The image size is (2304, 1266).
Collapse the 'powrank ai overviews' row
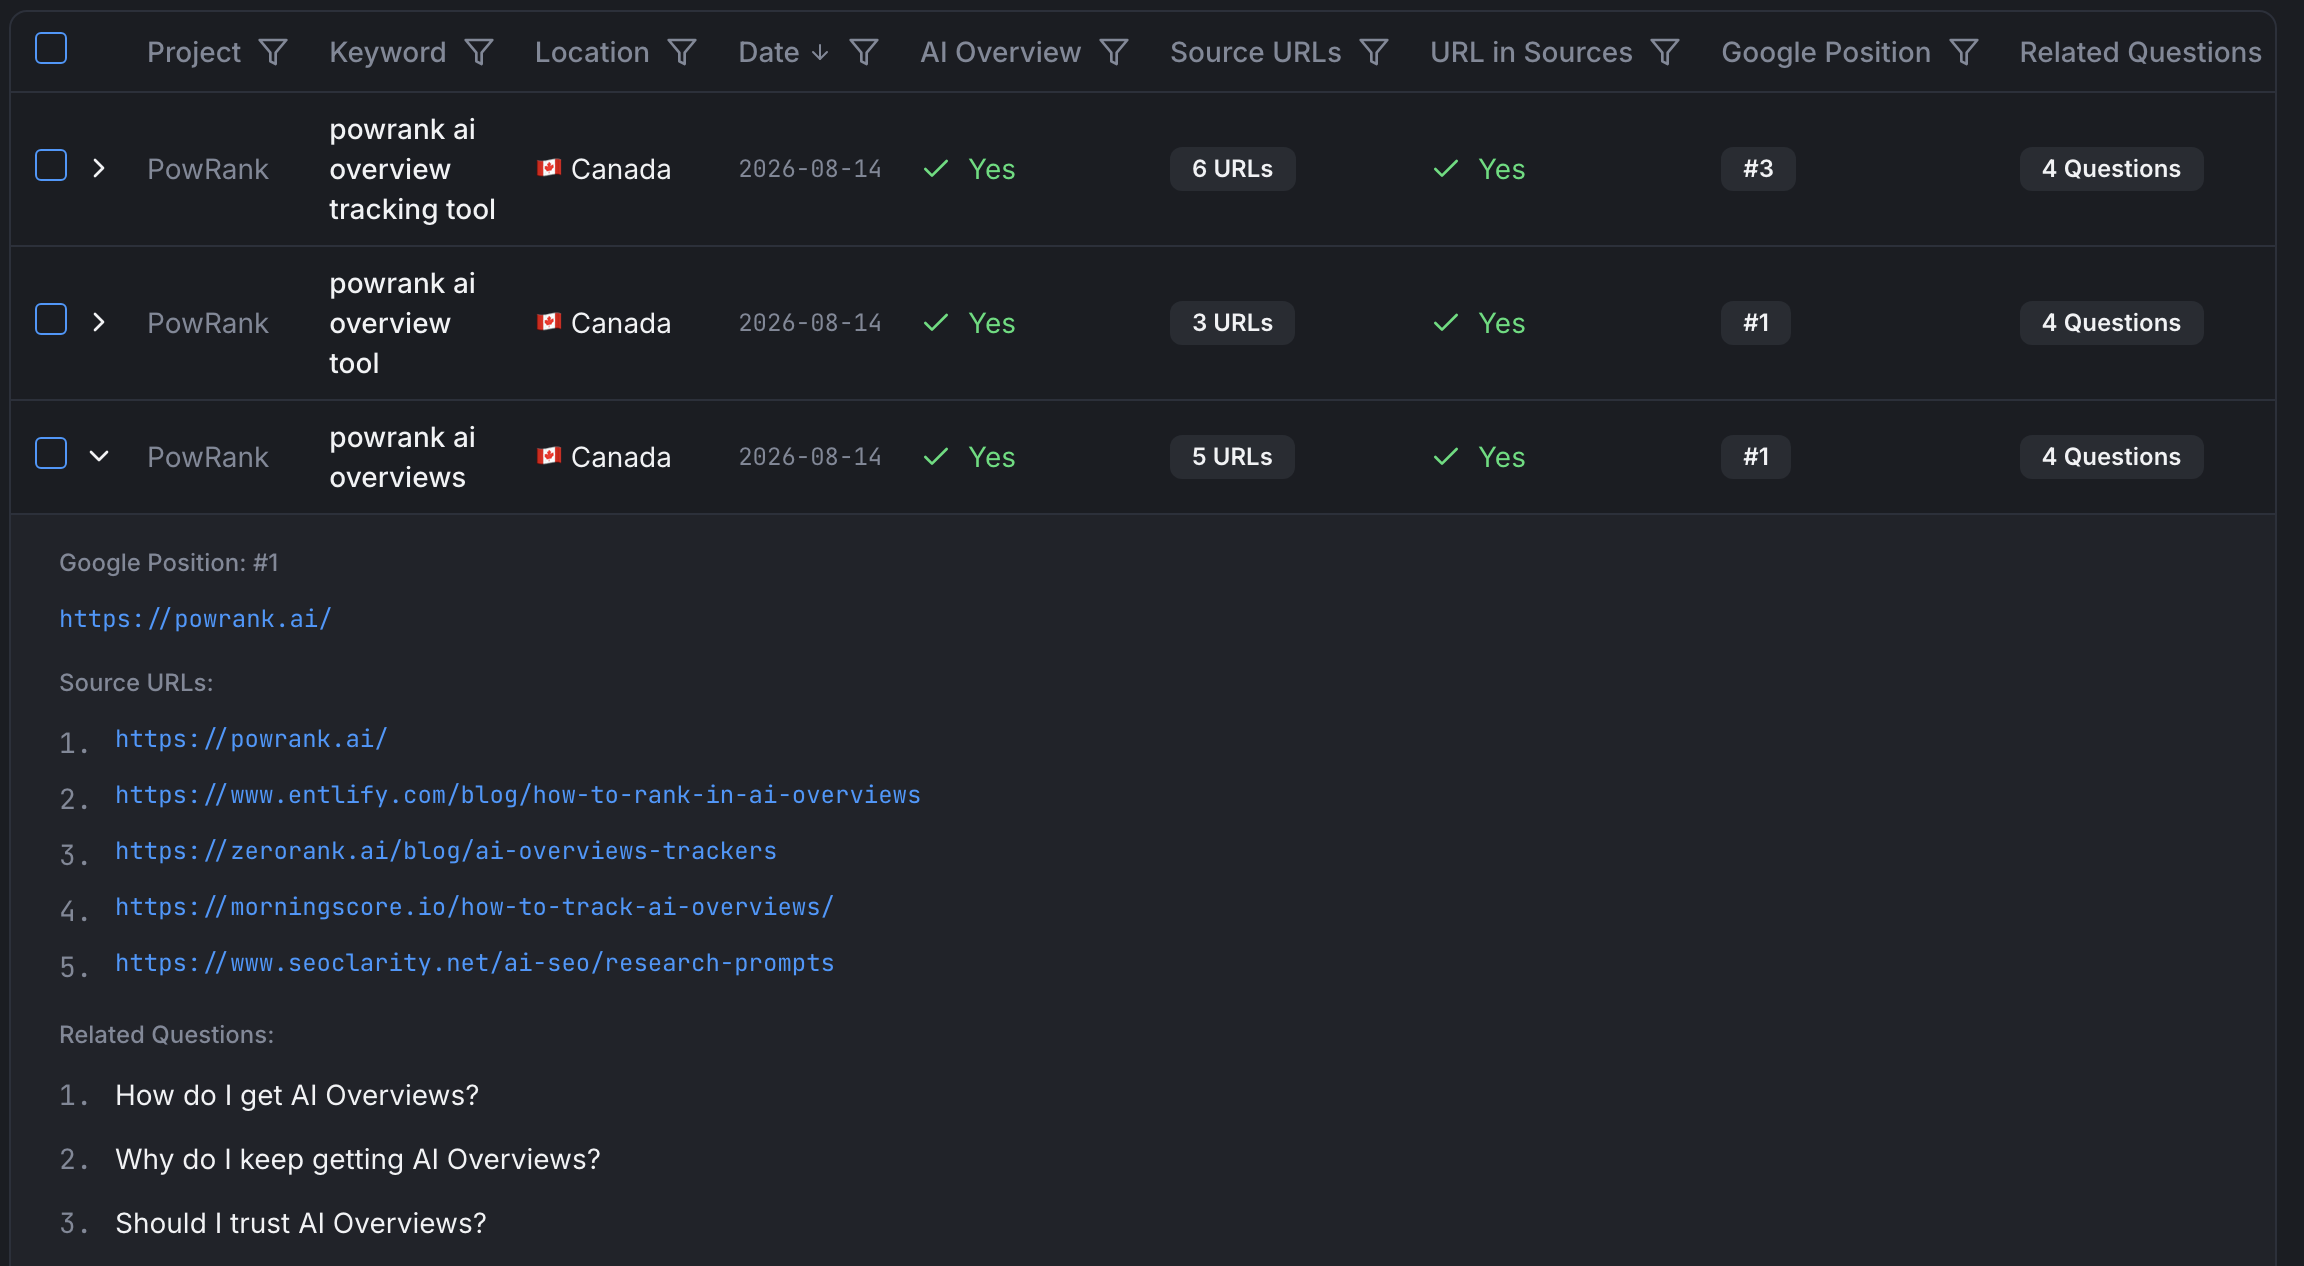point(98,456)
